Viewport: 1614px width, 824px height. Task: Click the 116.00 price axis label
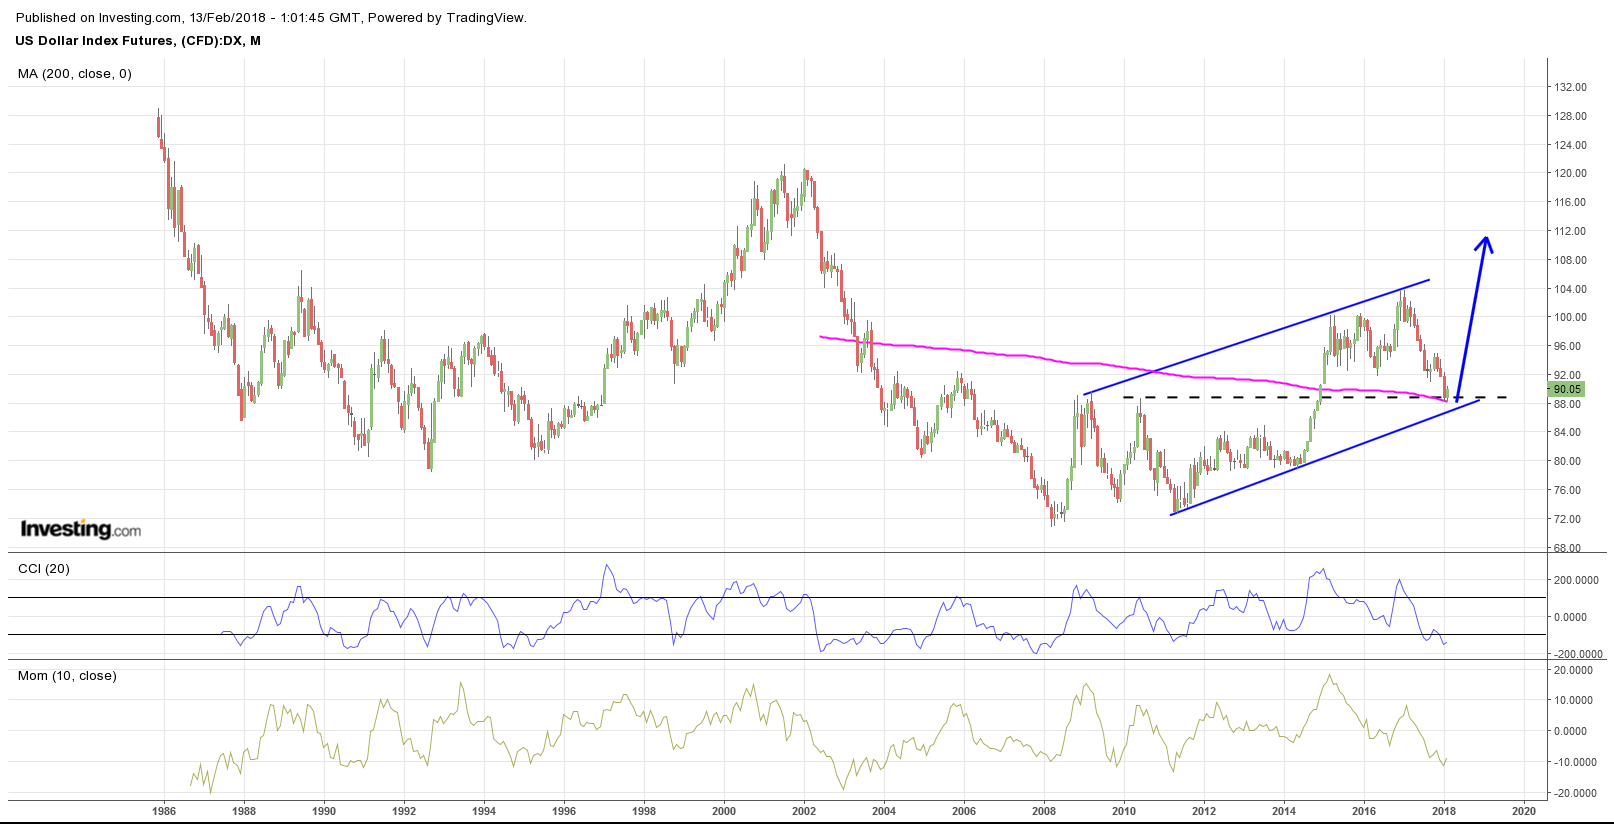(x=1570, y=203)
